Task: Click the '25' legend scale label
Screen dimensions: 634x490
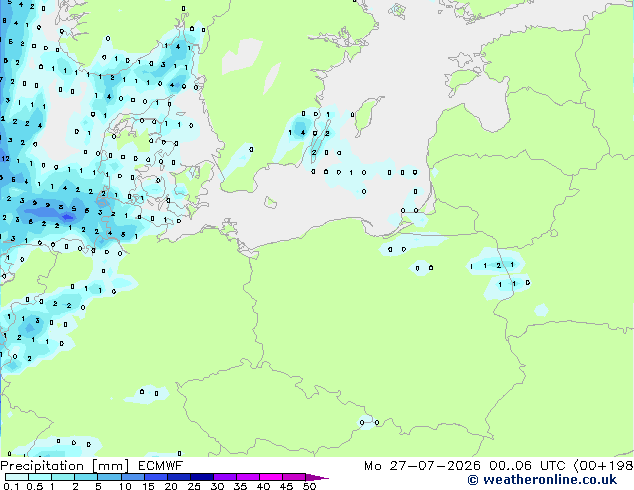Action: (194, 486)
